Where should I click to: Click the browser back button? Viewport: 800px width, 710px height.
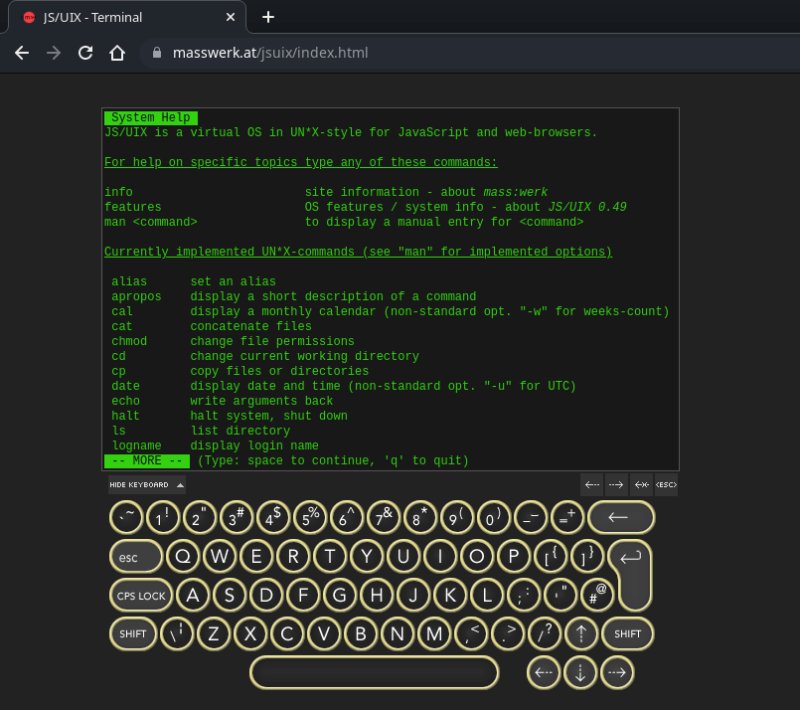pos(20,53)
